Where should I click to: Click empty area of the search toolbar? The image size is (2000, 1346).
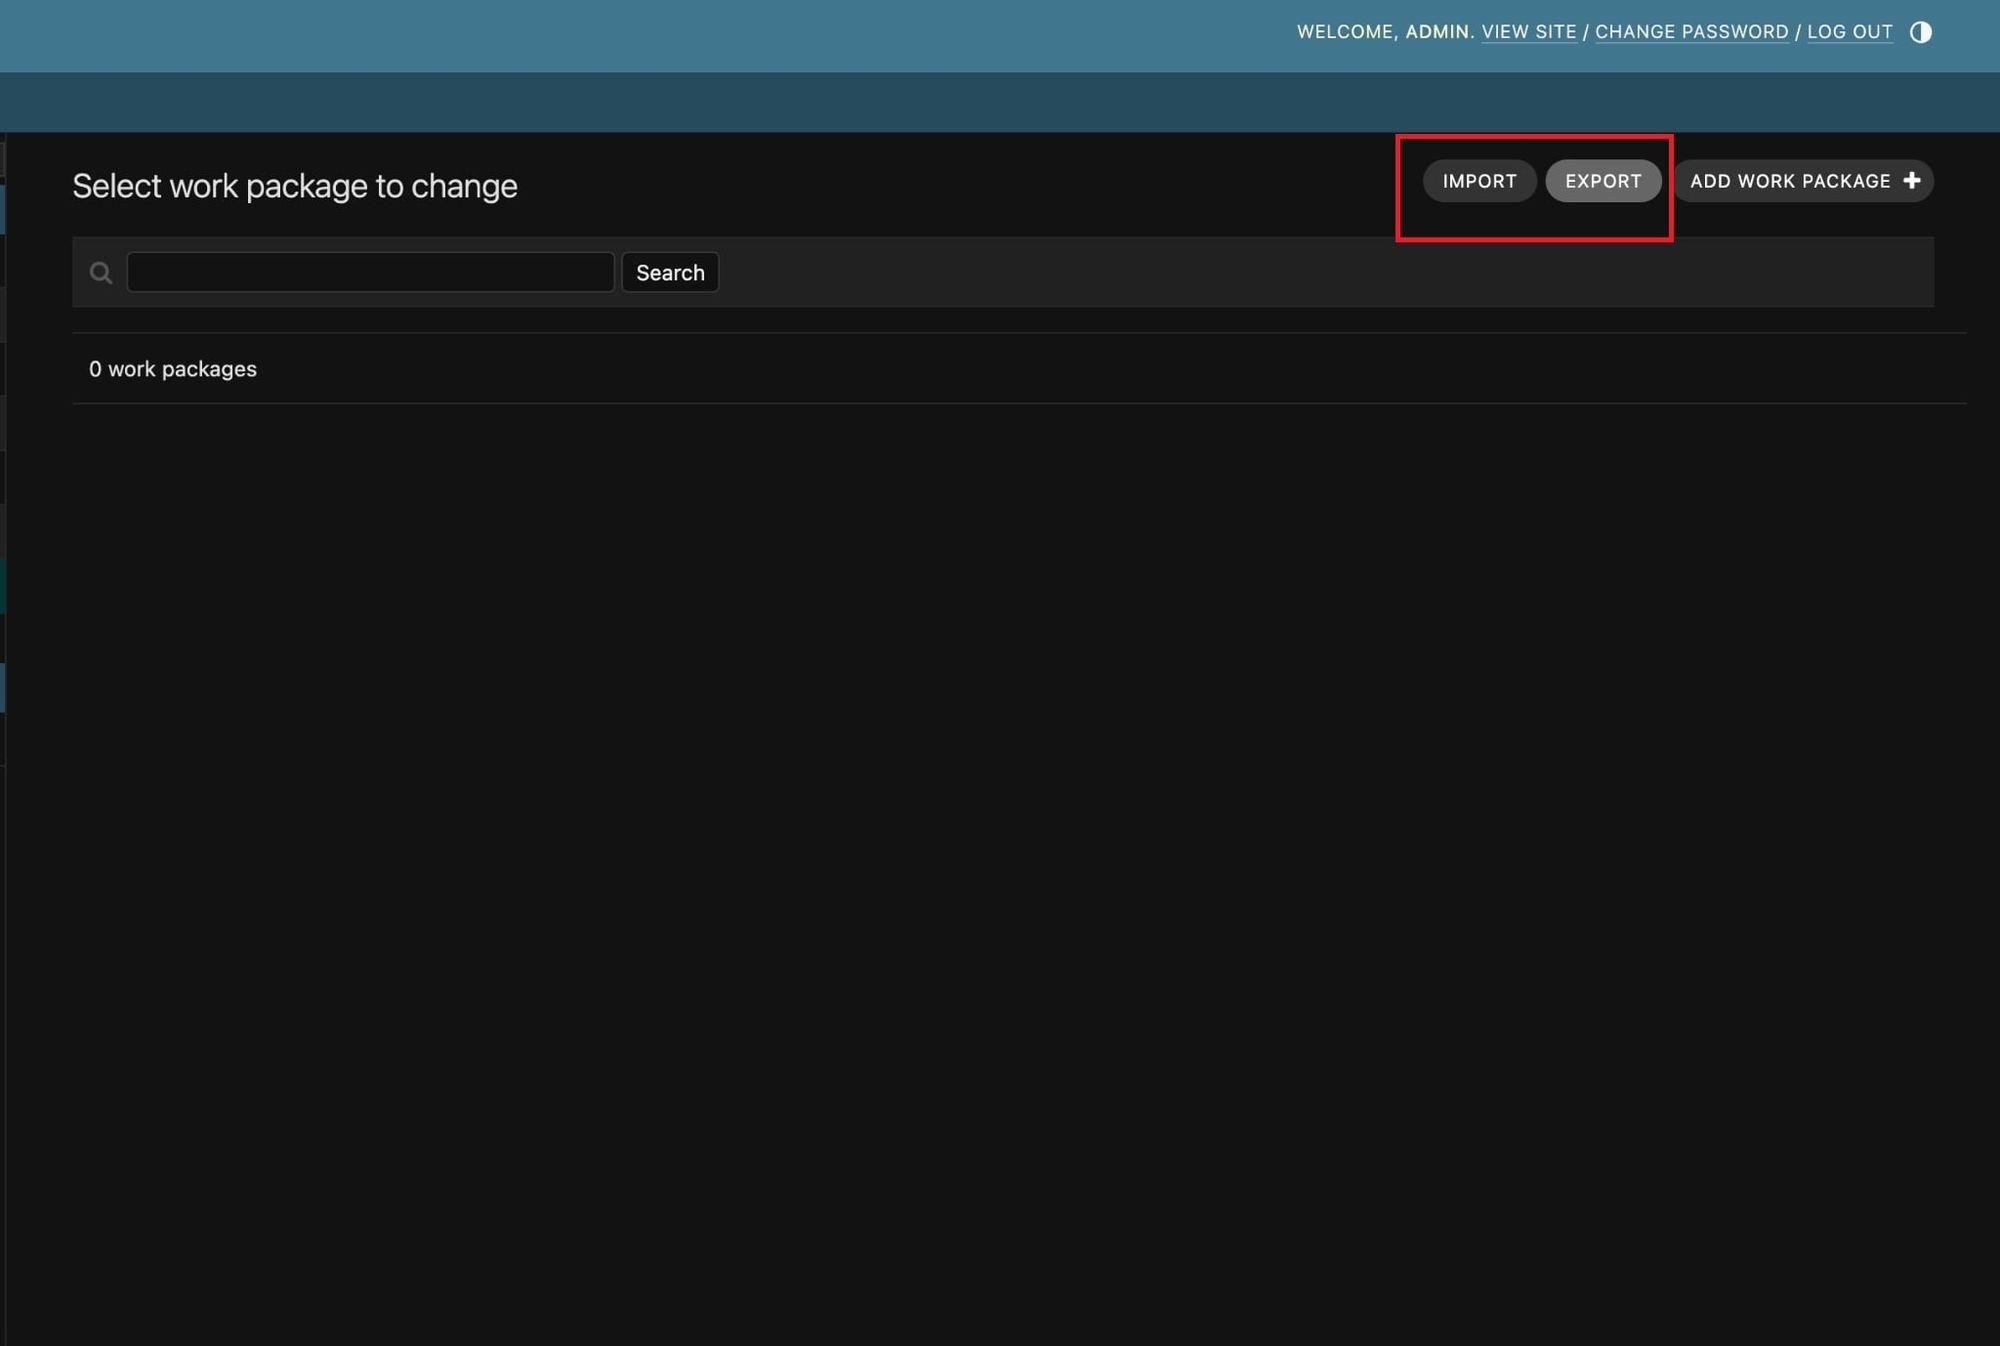[x=1300, y=272]
